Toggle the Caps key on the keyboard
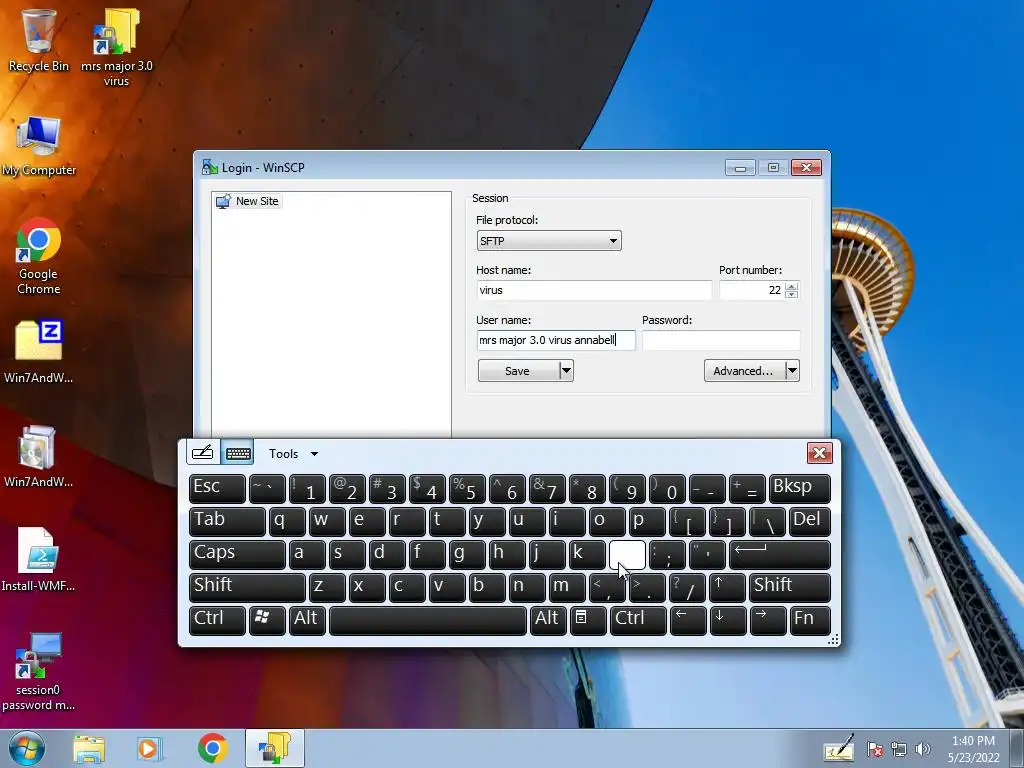 [237, 554]
